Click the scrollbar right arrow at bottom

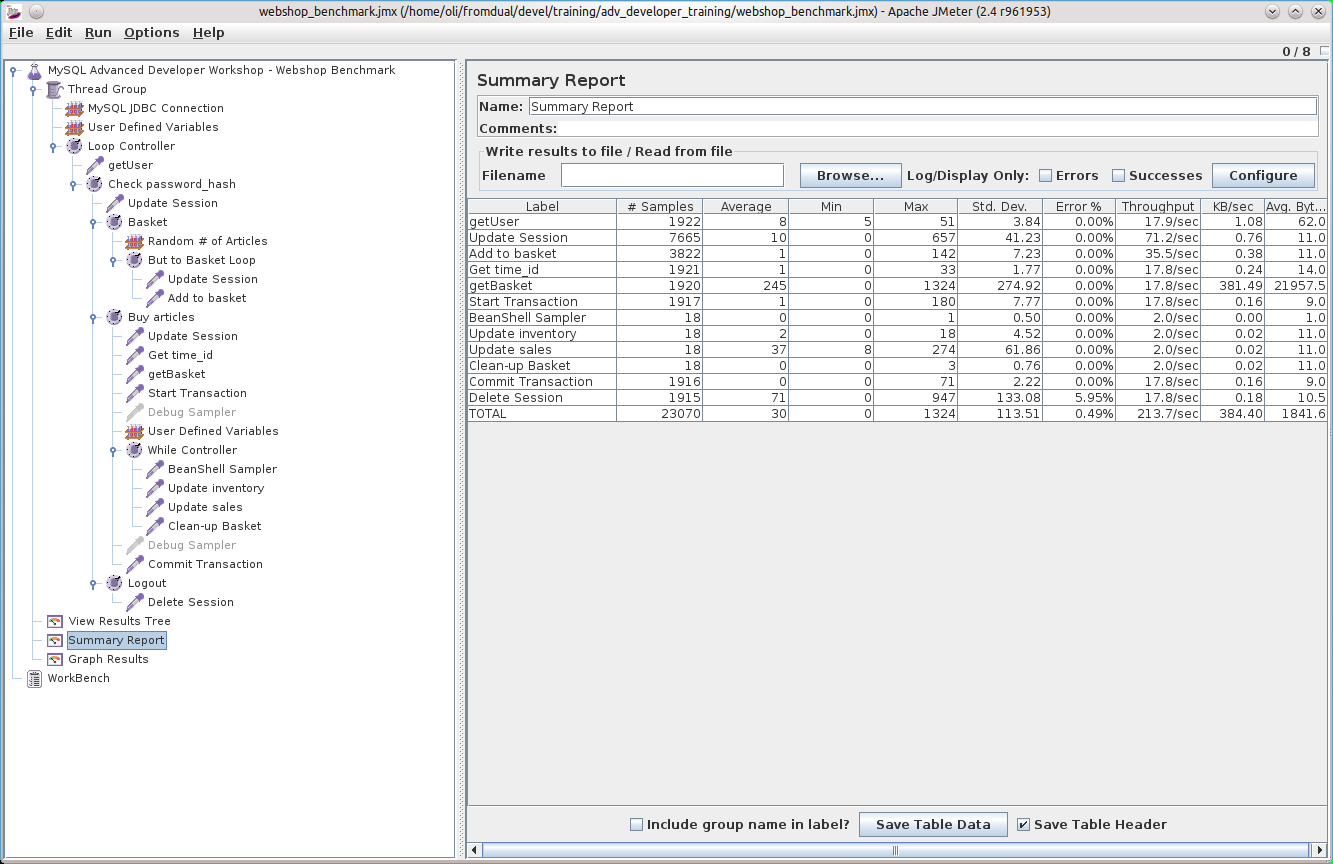[x=1319, y=850]
